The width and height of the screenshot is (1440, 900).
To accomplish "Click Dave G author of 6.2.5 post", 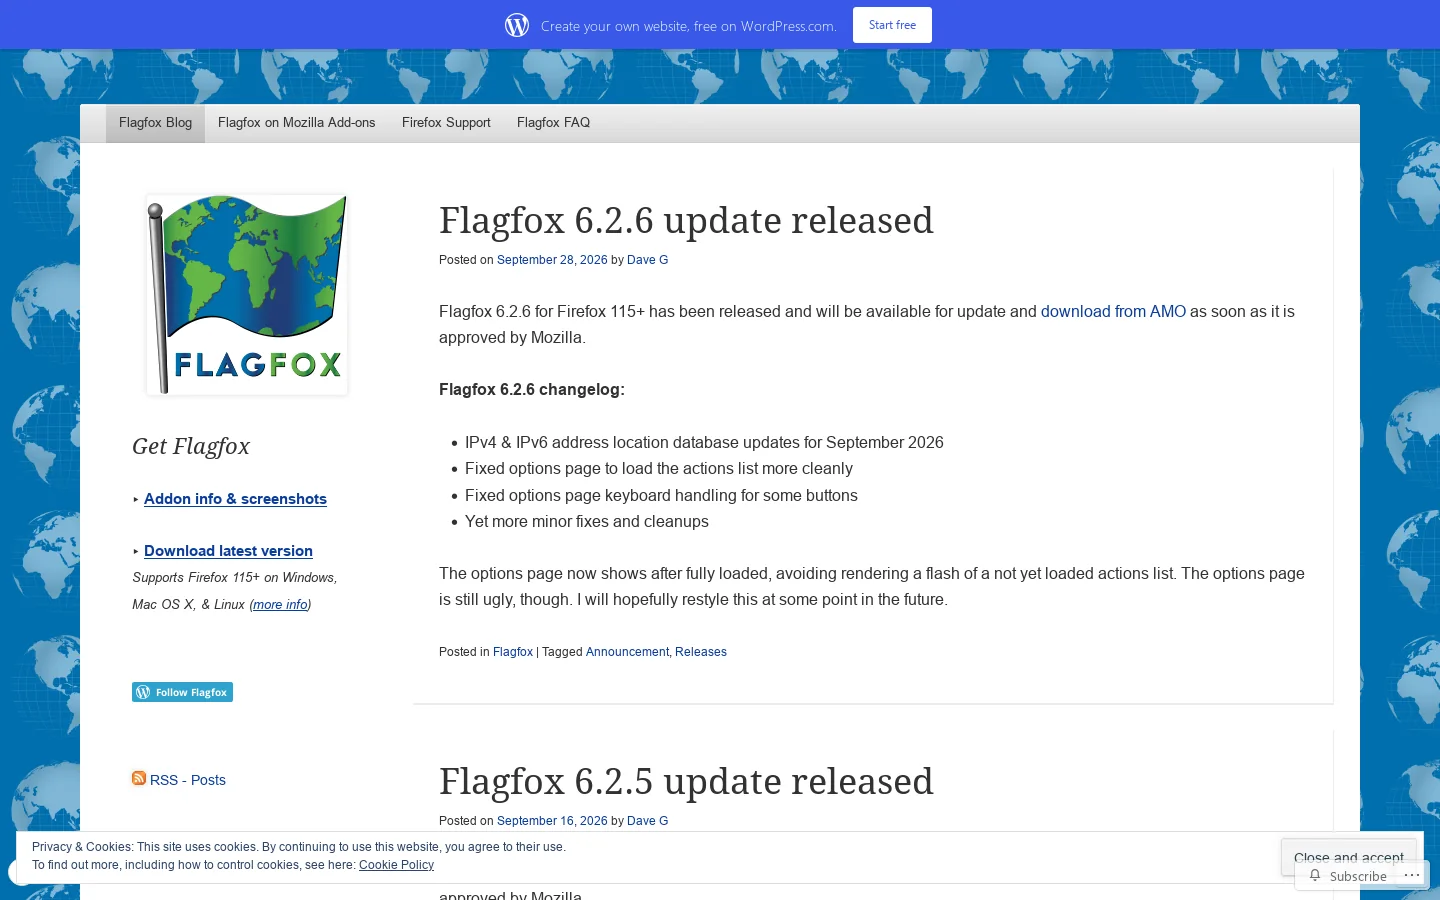I will click(647, 821).
